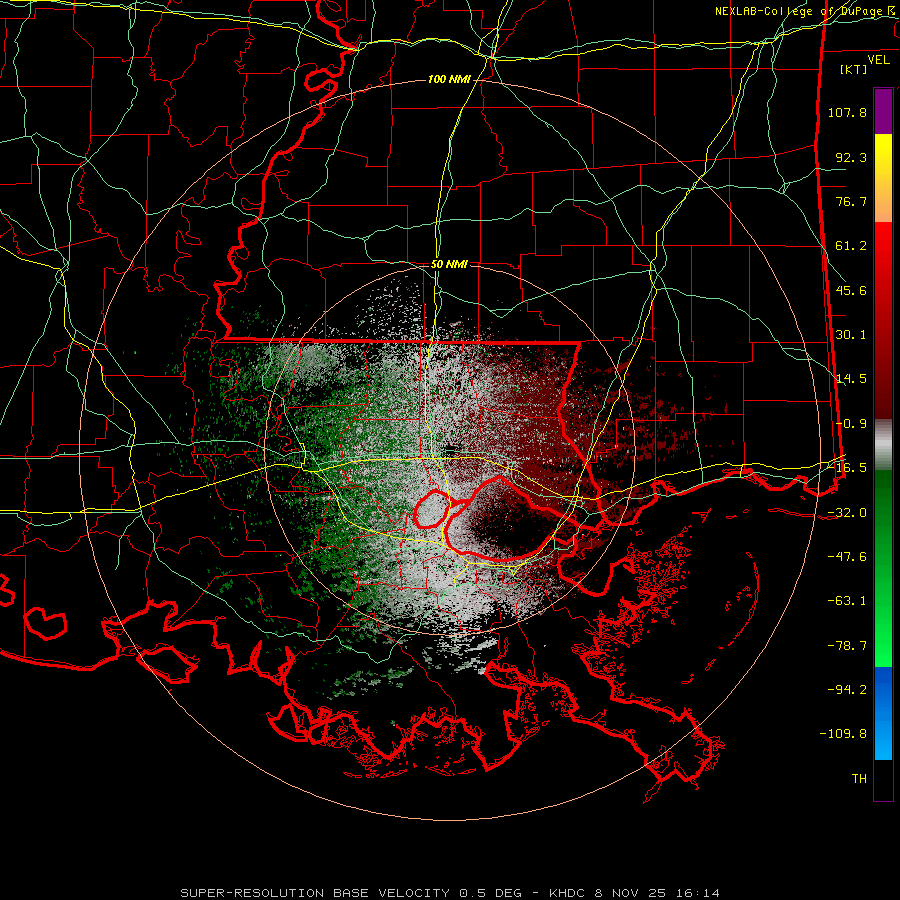Click the gray near-zero segment of the color bar
The height and width of the screenshot is (900, 900).
[x=883, y=444]
